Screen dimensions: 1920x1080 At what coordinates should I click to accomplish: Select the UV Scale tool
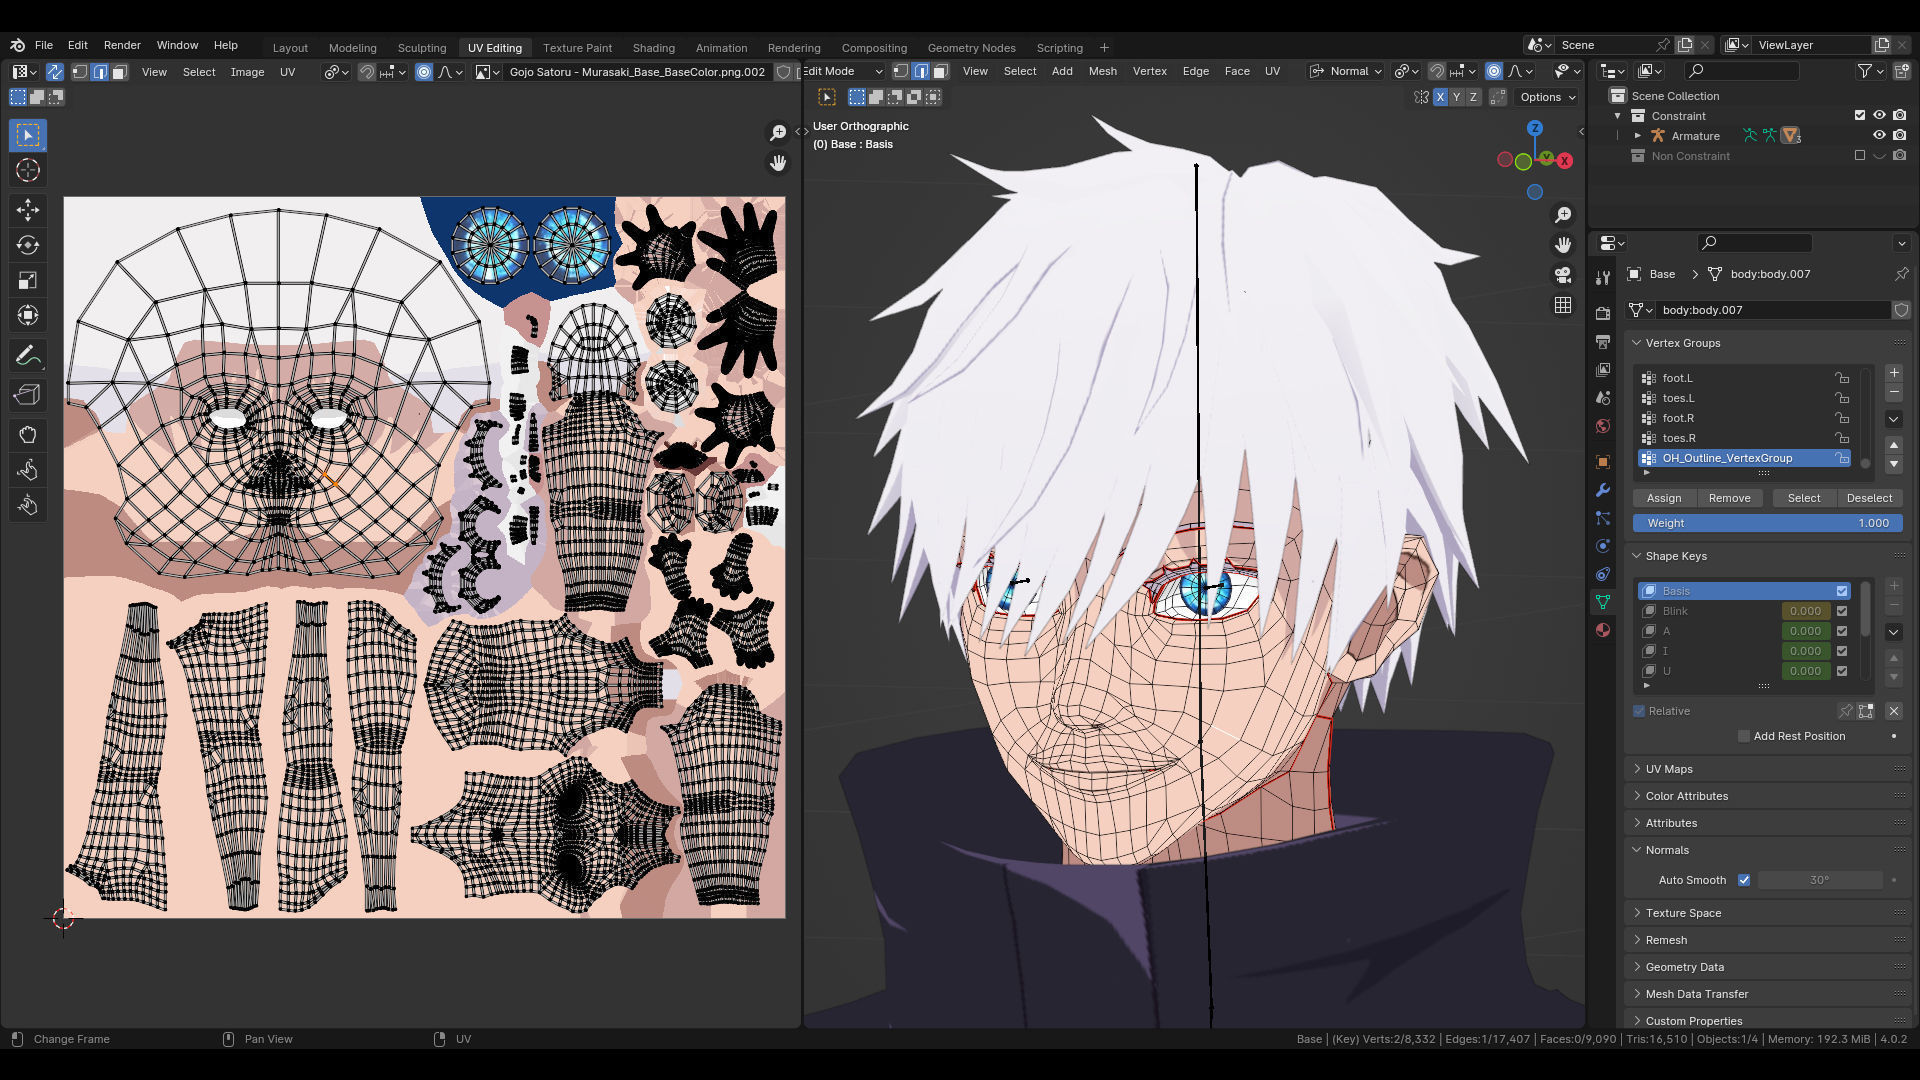coord(28,280)
